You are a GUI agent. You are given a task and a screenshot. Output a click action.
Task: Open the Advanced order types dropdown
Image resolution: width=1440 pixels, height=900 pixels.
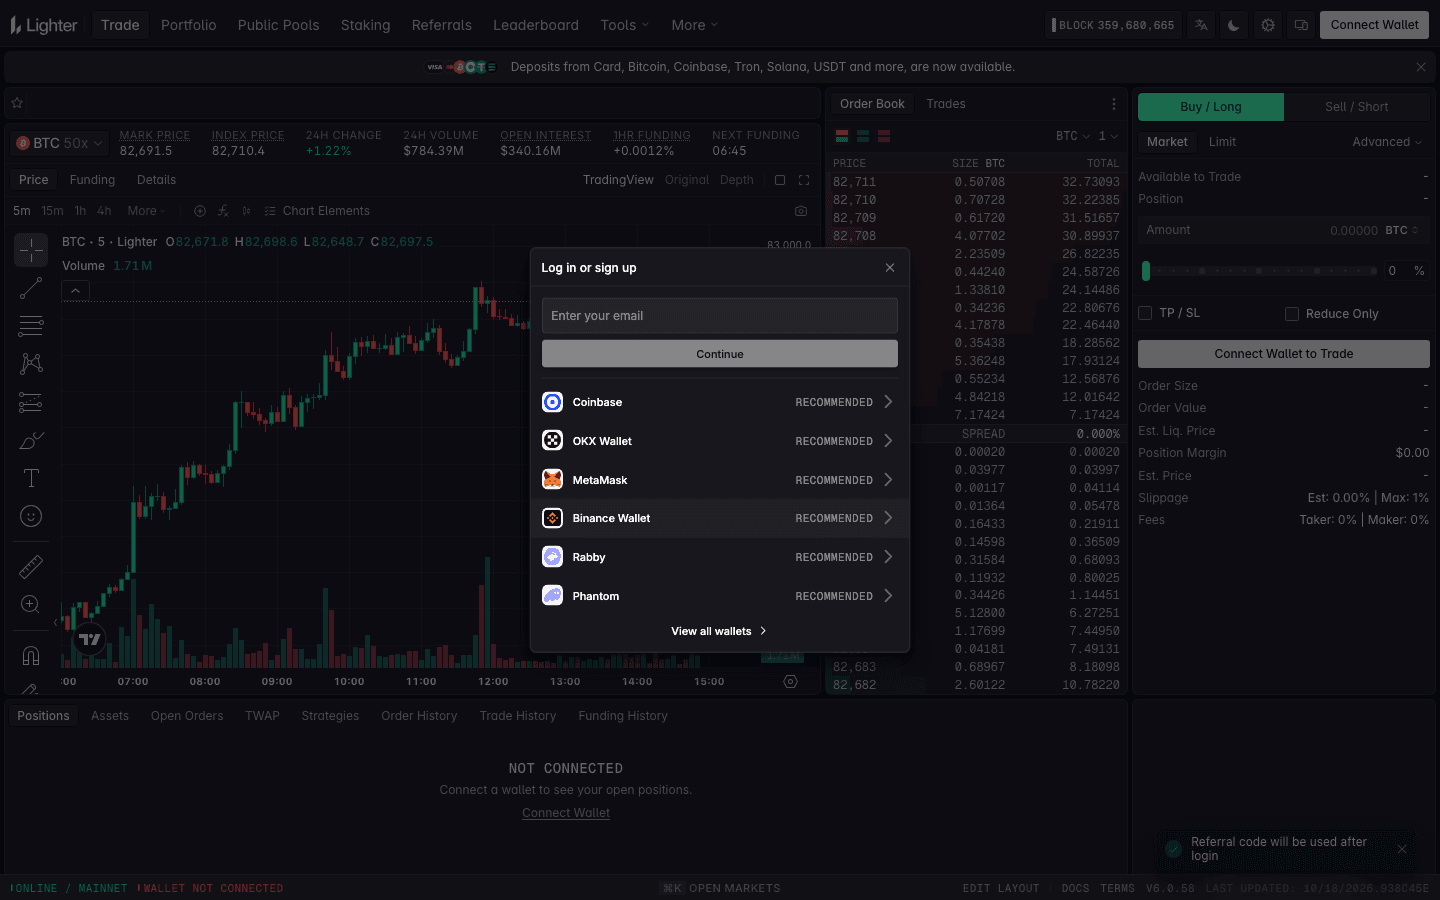click(1387, 142)
